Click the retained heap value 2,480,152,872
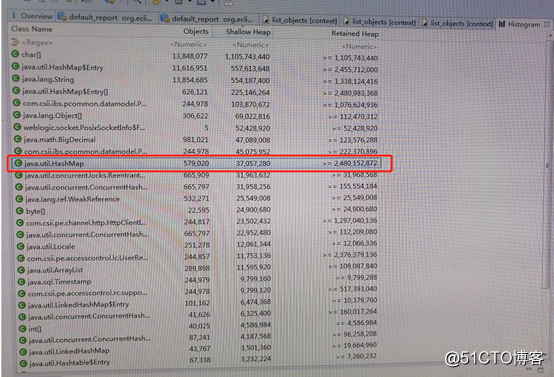The height and width of the screenshot is (377, 554). (355, 163)
